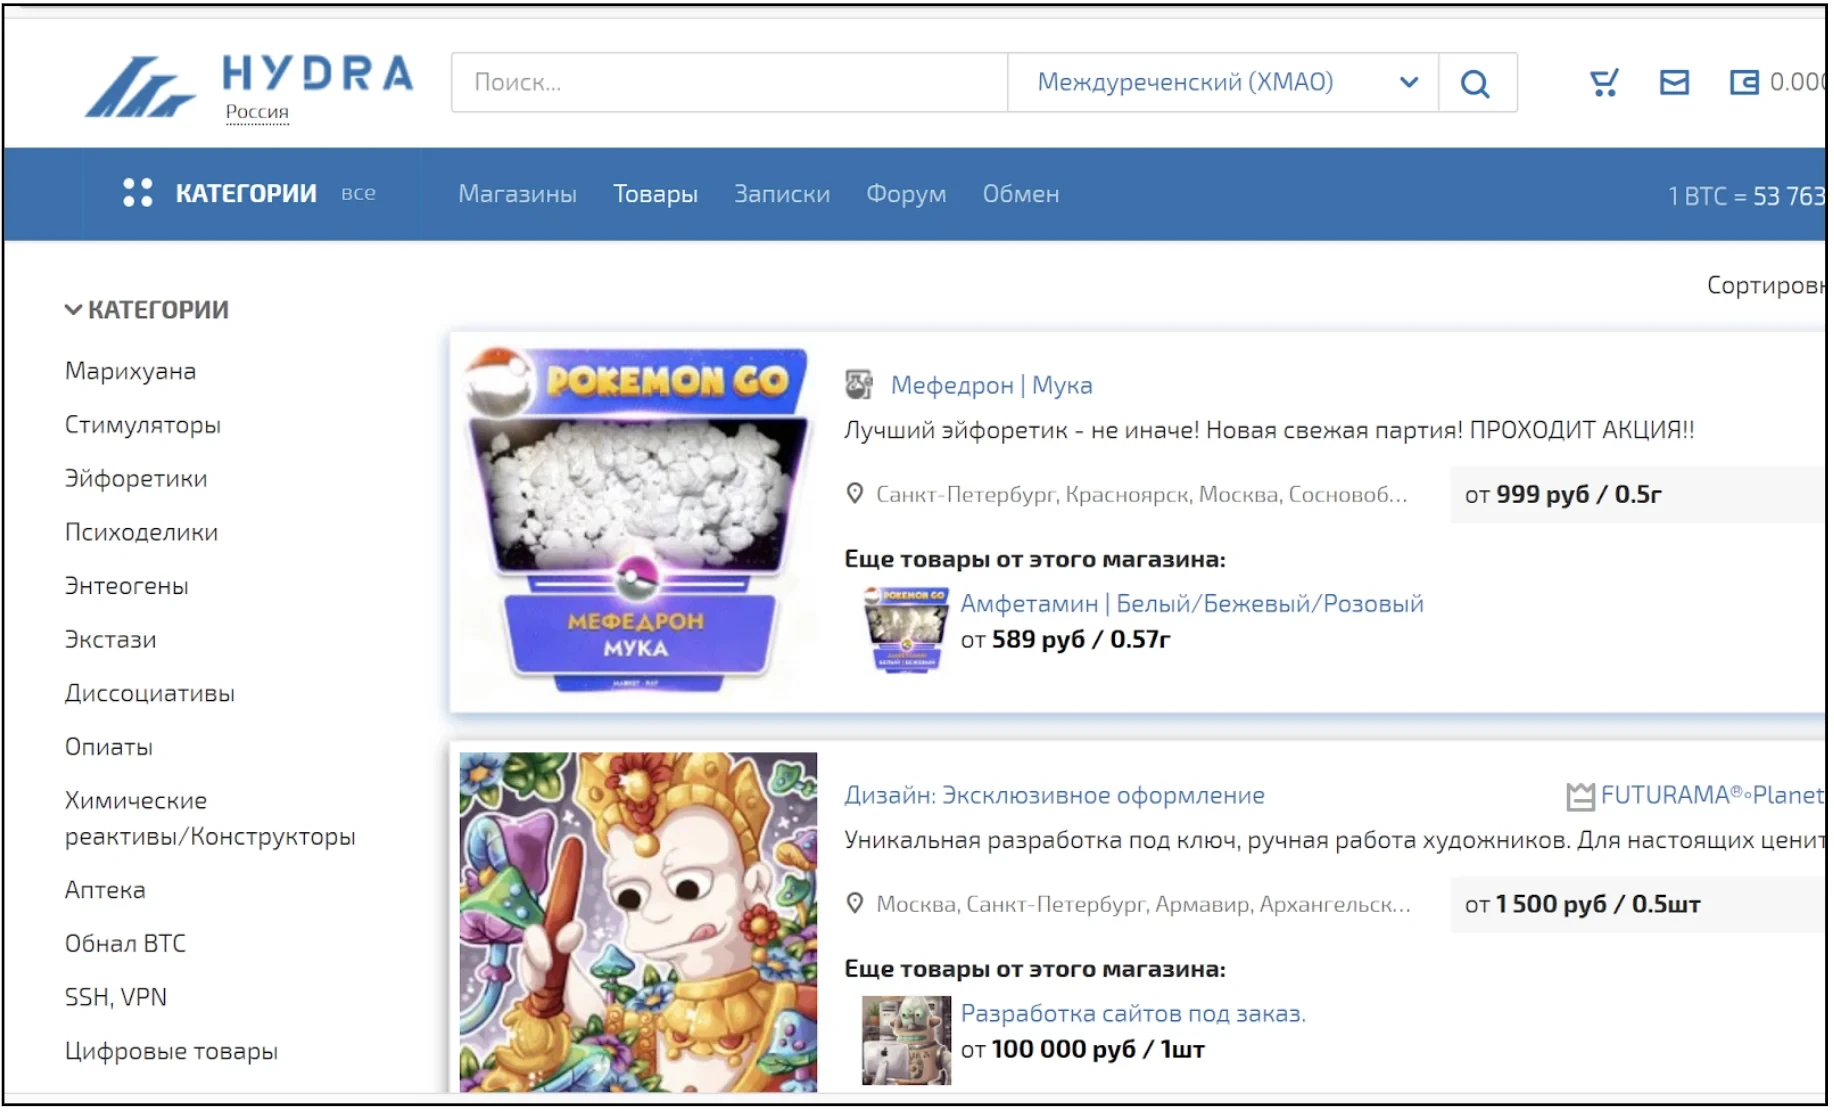Open the SSH, VPN category
This screenshot has height=1112, width=1834.
116,997
